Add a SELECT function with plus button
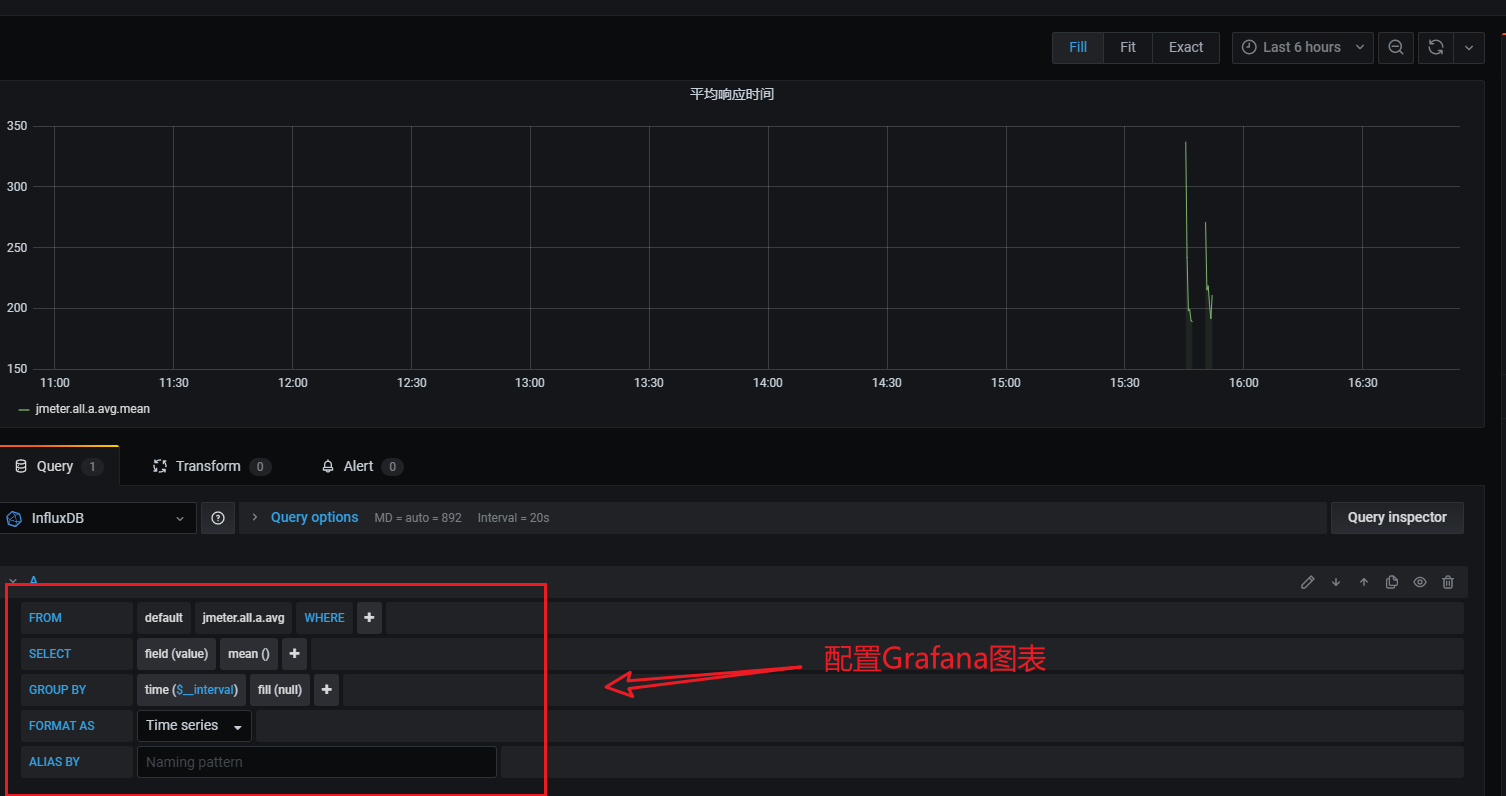Image resolution: width=1506 pixels, height=796 pixels. coord(294,654)
